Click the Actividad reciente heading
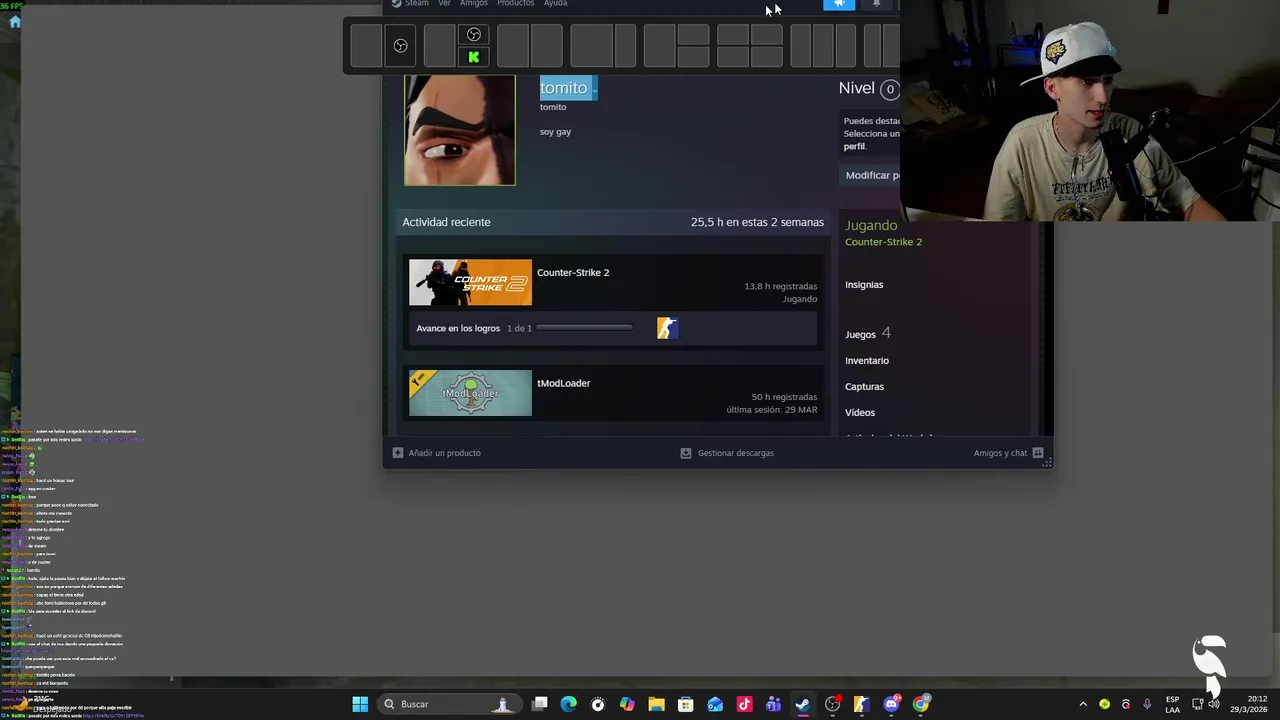This screenshot has width=1280, height=720. pyautogui.click(x=446, y=222)
